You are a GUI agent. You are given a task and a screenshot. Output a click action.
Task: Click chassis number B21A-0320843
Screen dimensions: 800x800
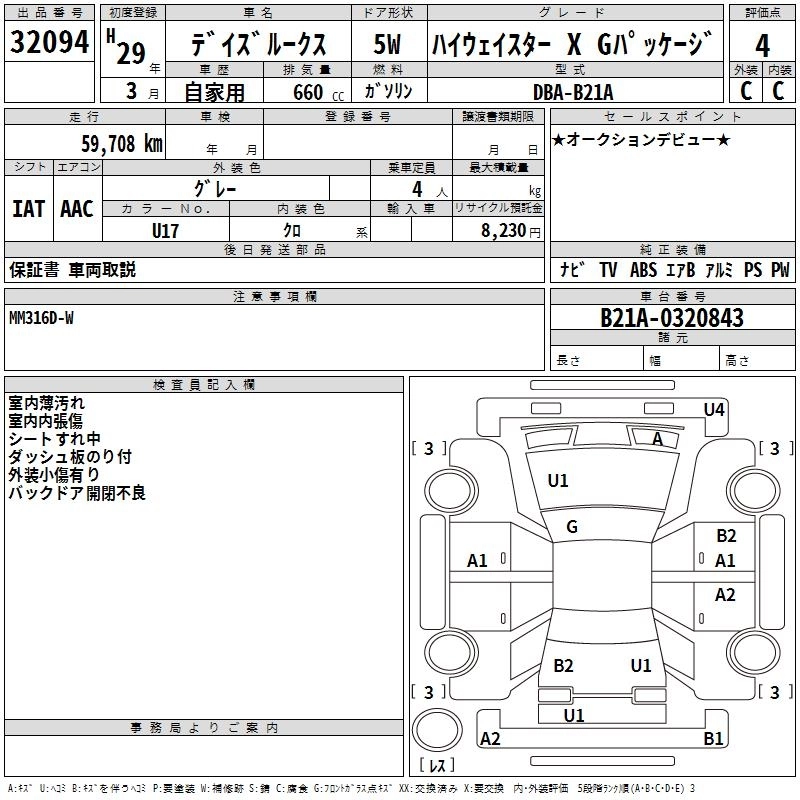[671, 318]
